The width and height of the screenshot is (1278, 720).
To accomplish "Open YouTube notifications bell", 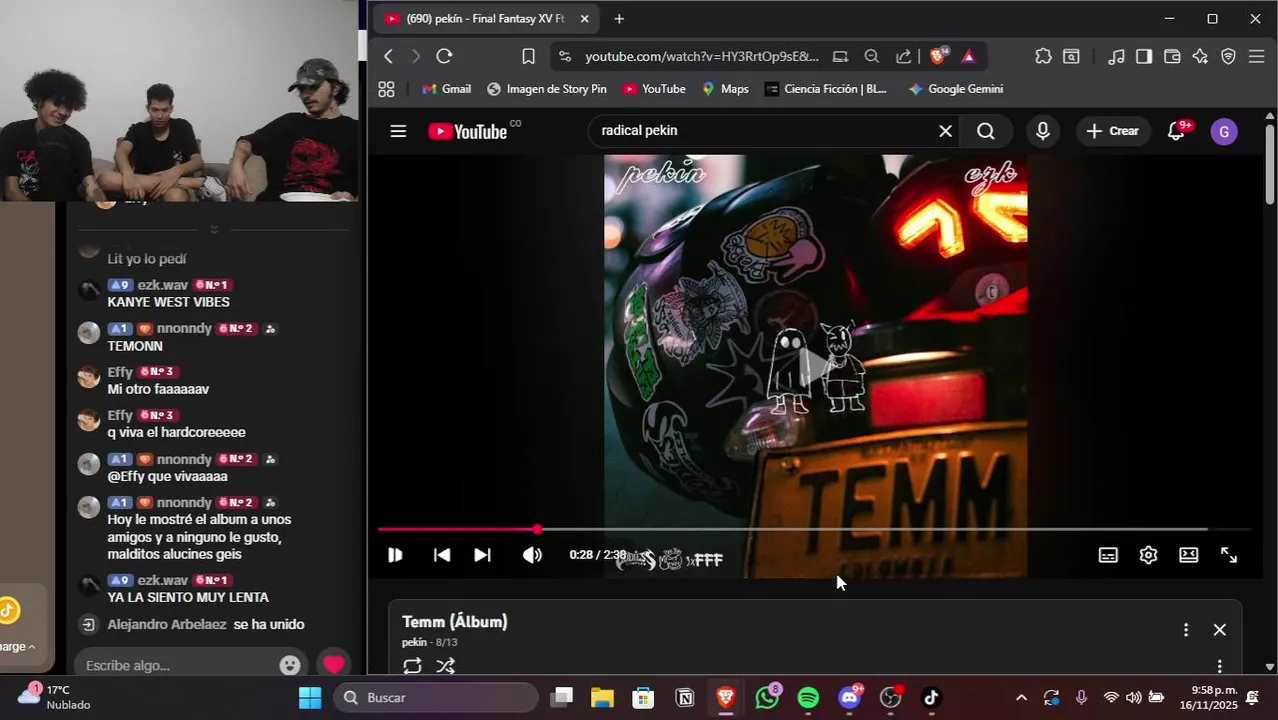I will [x=1177, y=131].
